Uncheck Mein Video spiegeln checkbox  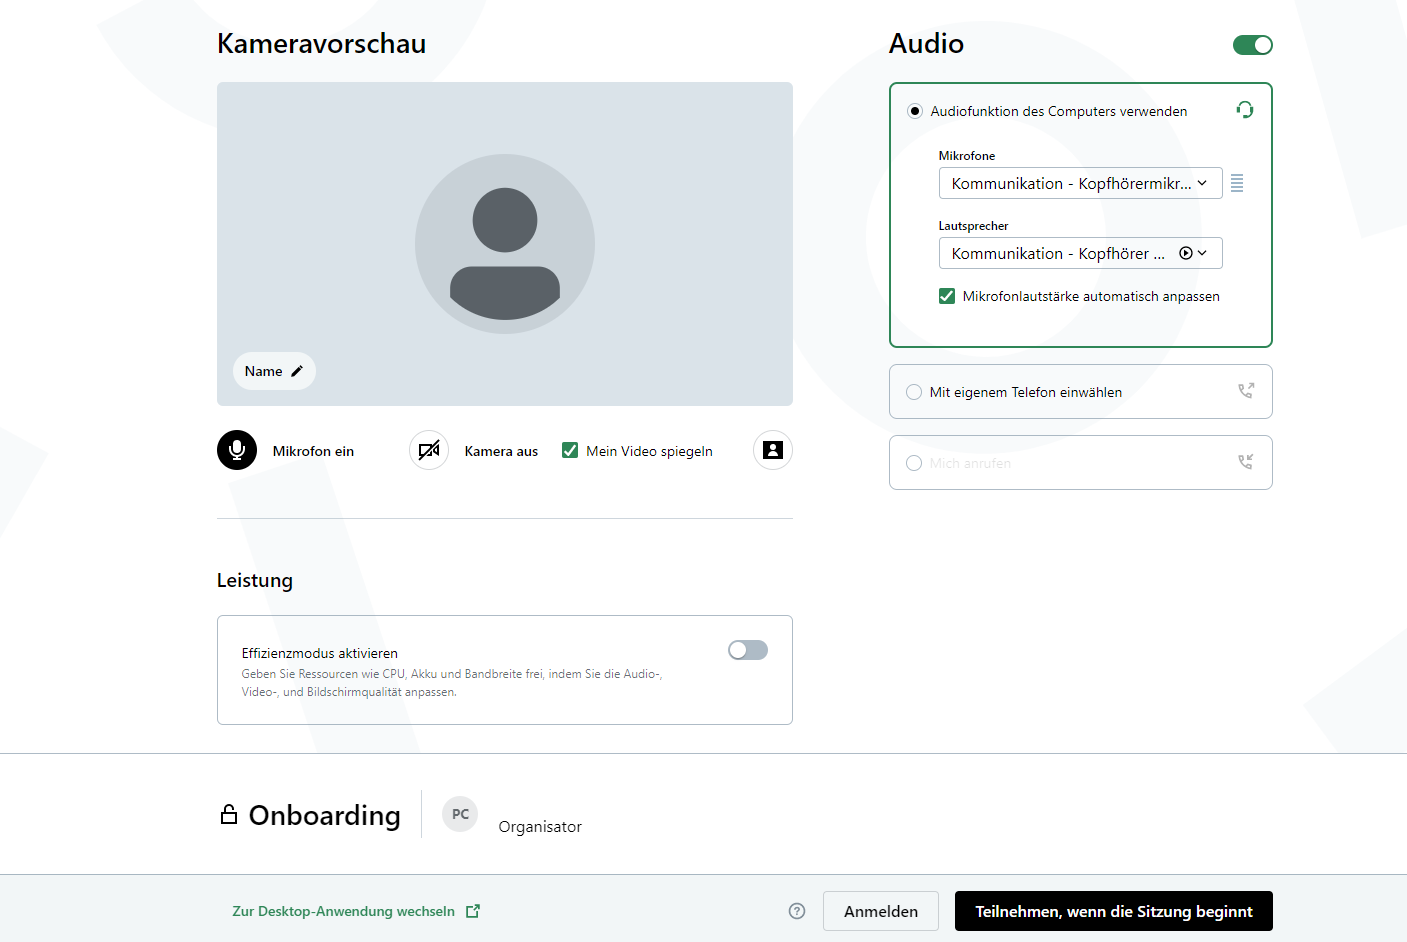pos(570,451)
